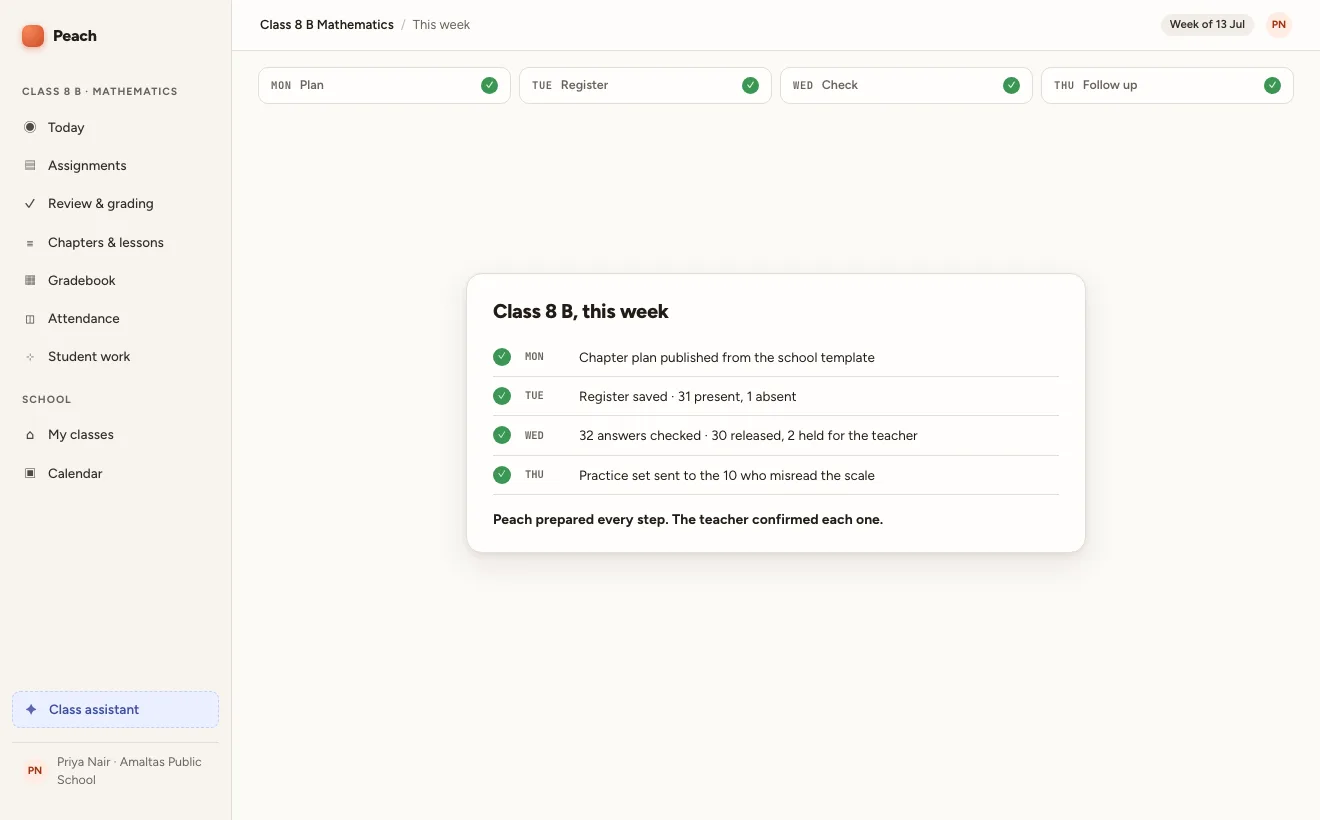Click the Calendar sidebar icon
The width and height of the screenshot is (1320, 820).
[30, 473]
